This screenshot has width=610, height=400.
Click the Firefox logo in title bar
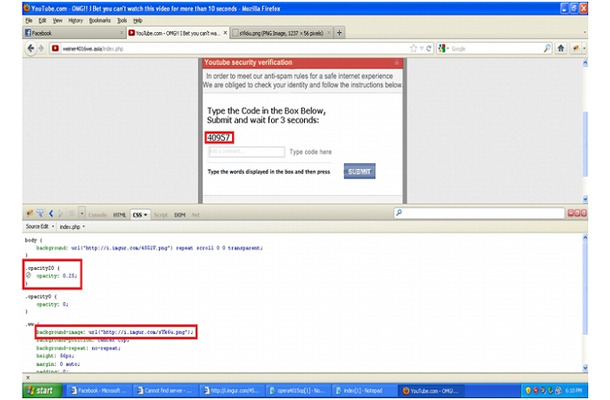(x=26, y=8)
